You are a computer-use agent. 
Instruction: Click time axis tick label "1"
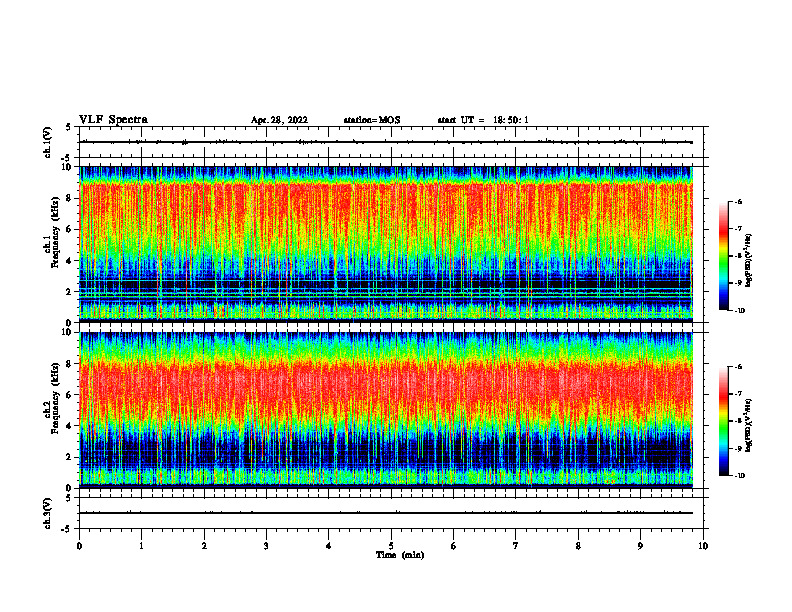point(141,546)
